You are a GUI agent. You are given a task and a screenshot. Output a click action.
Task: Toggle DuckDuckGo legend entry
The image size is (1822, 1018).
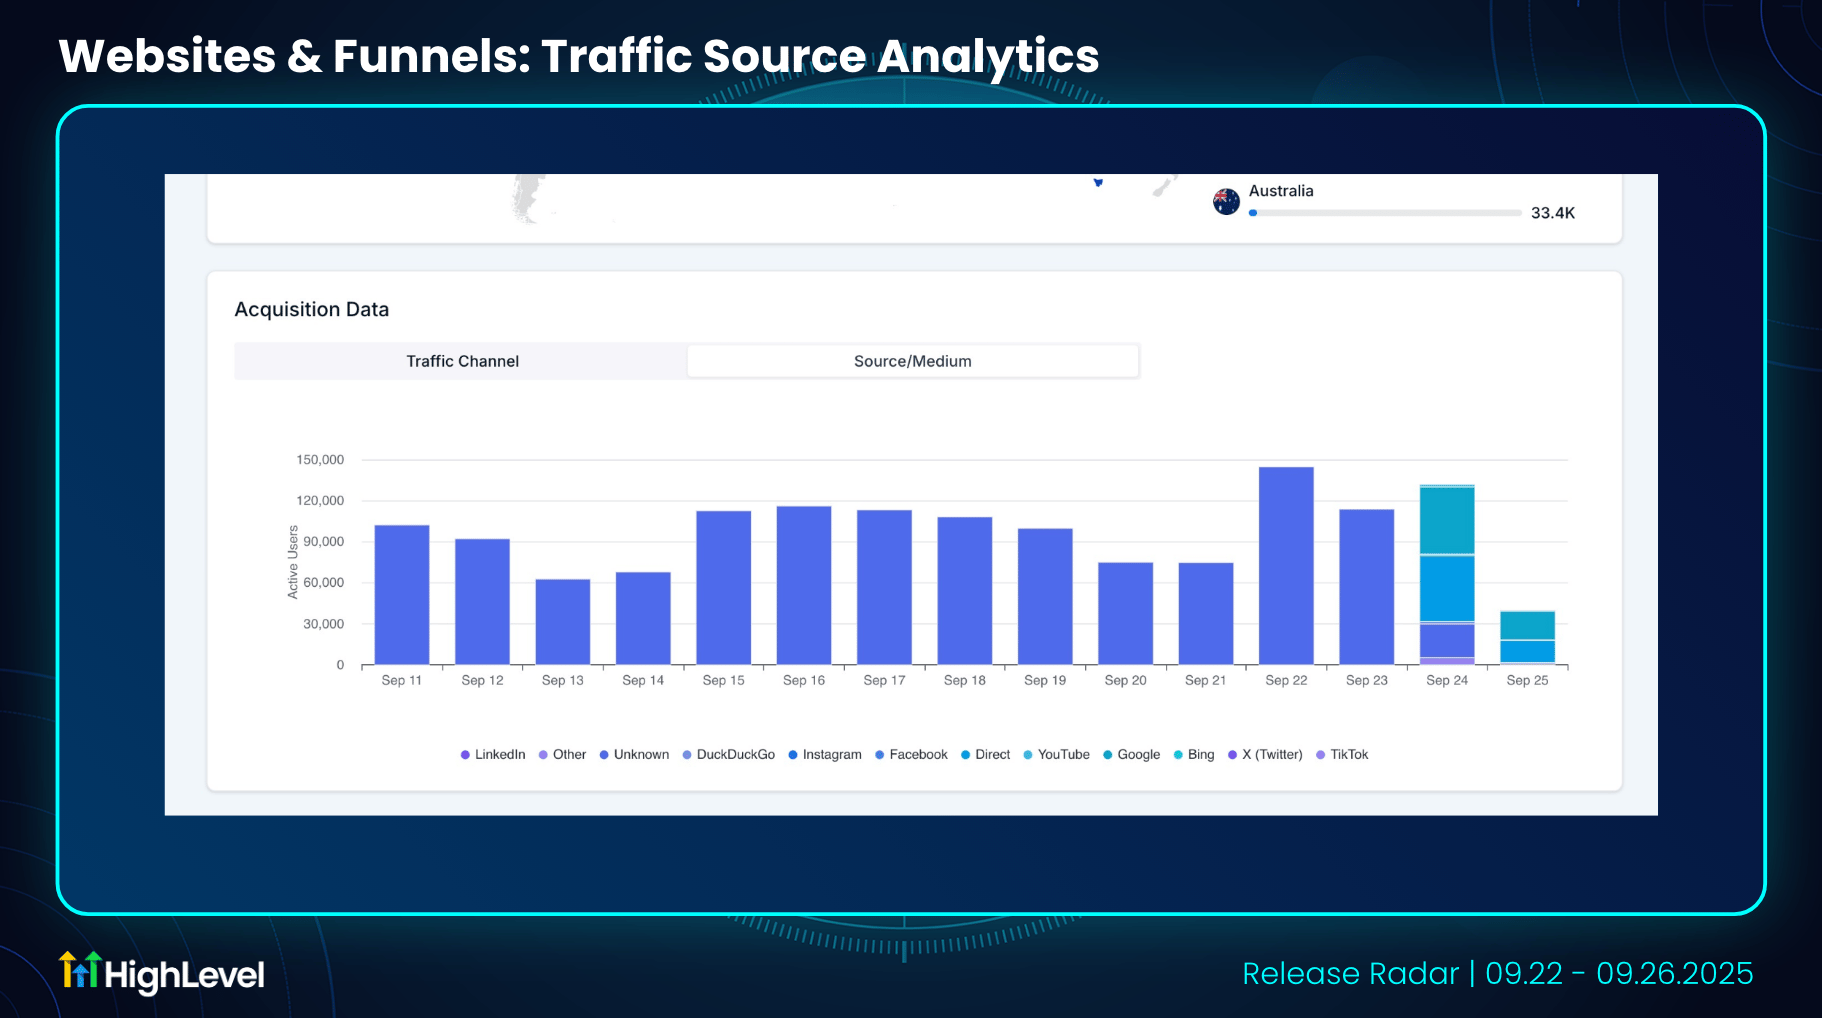click(729, 755)
